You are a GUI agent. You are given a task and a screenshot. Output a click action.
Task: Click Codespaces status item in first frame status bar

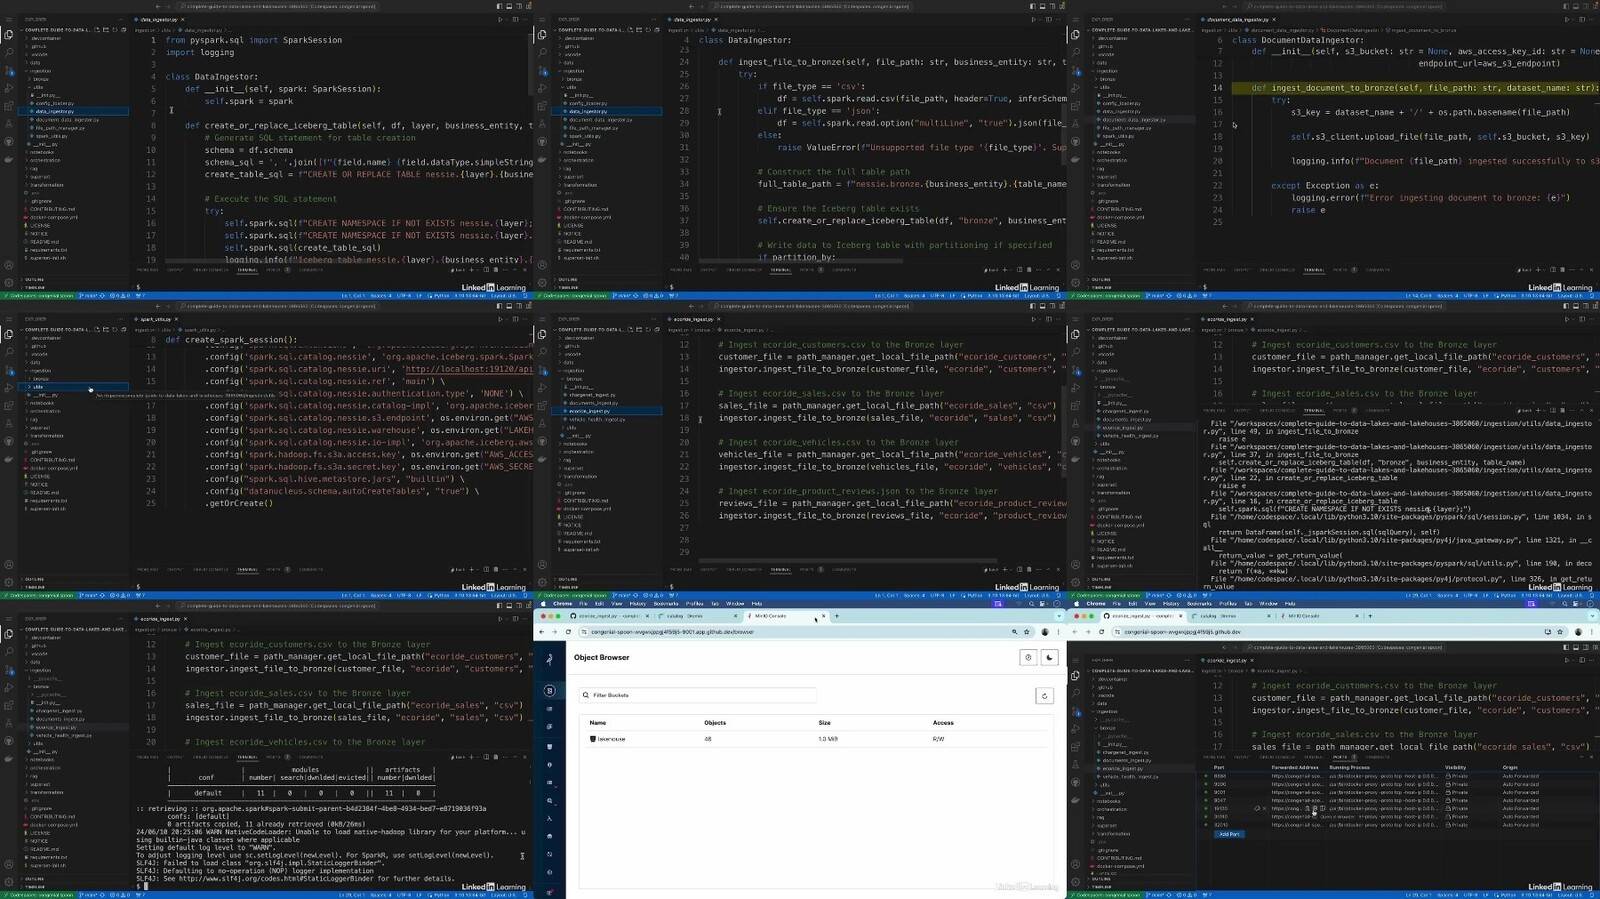point(38,296)
